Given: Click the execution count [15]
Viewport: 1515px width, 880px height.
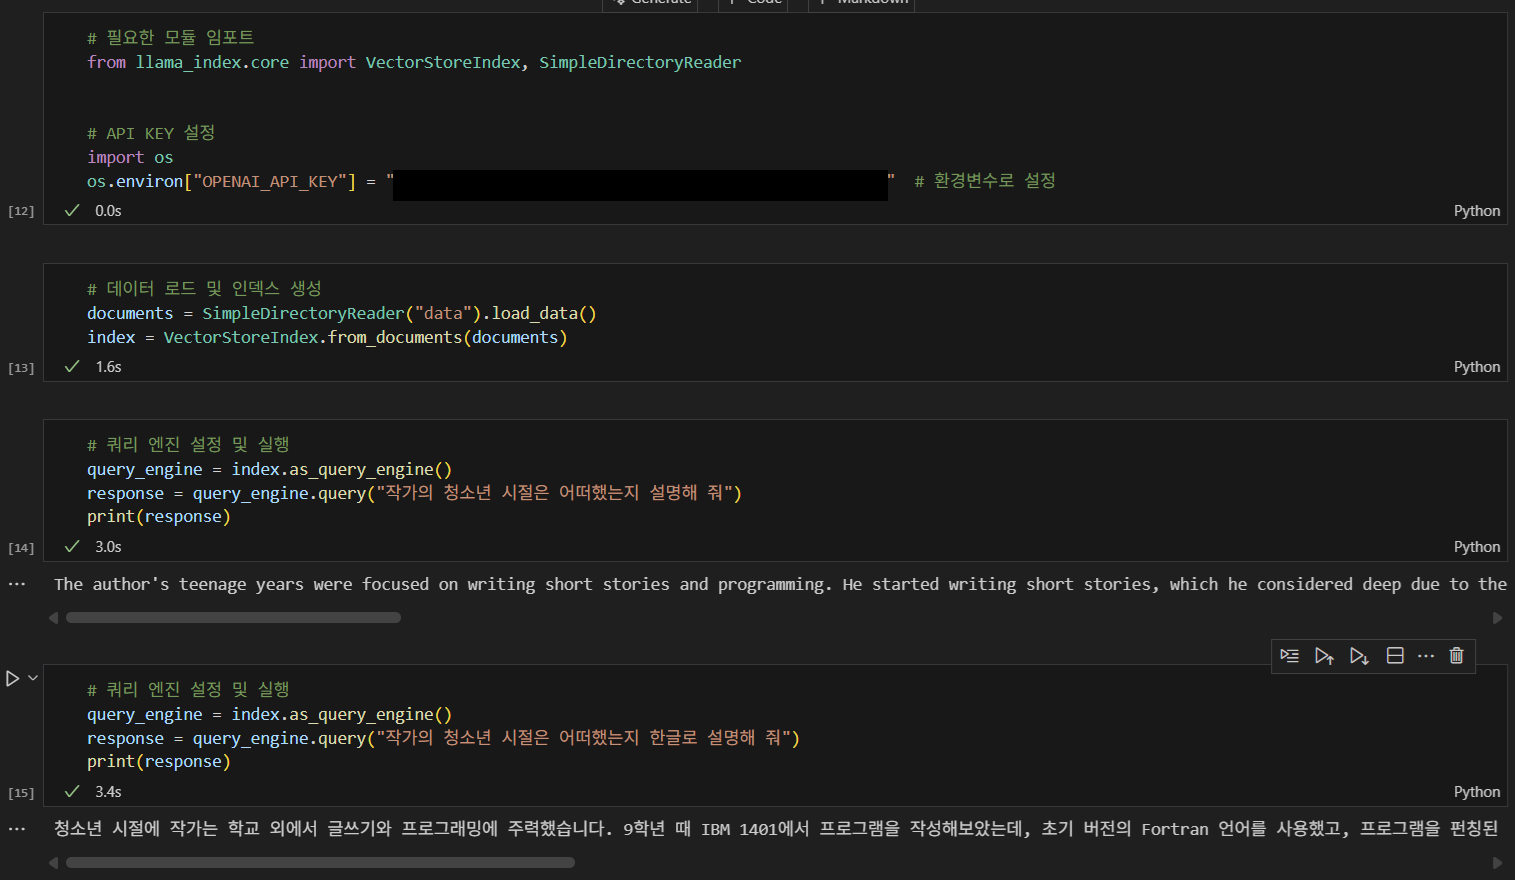Looking at the screenshot, I should (x=21, y=793).
